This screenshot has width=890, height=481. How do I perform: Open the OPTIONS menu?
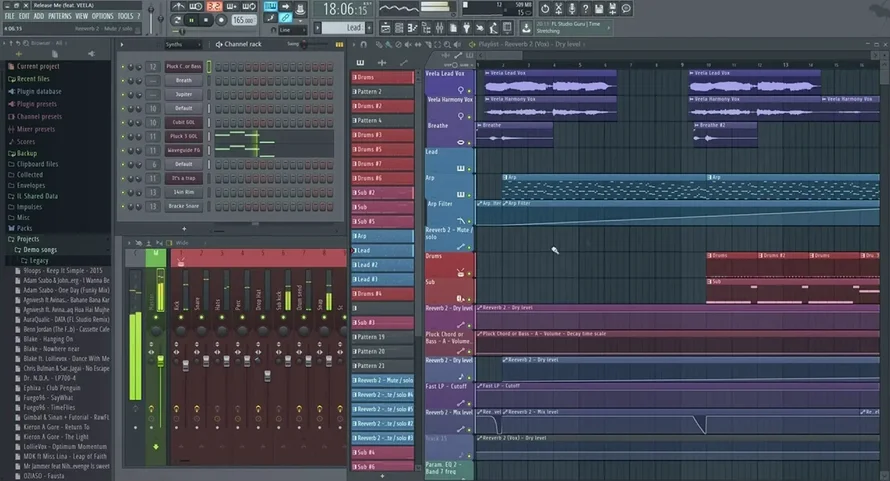coord(102,16)
